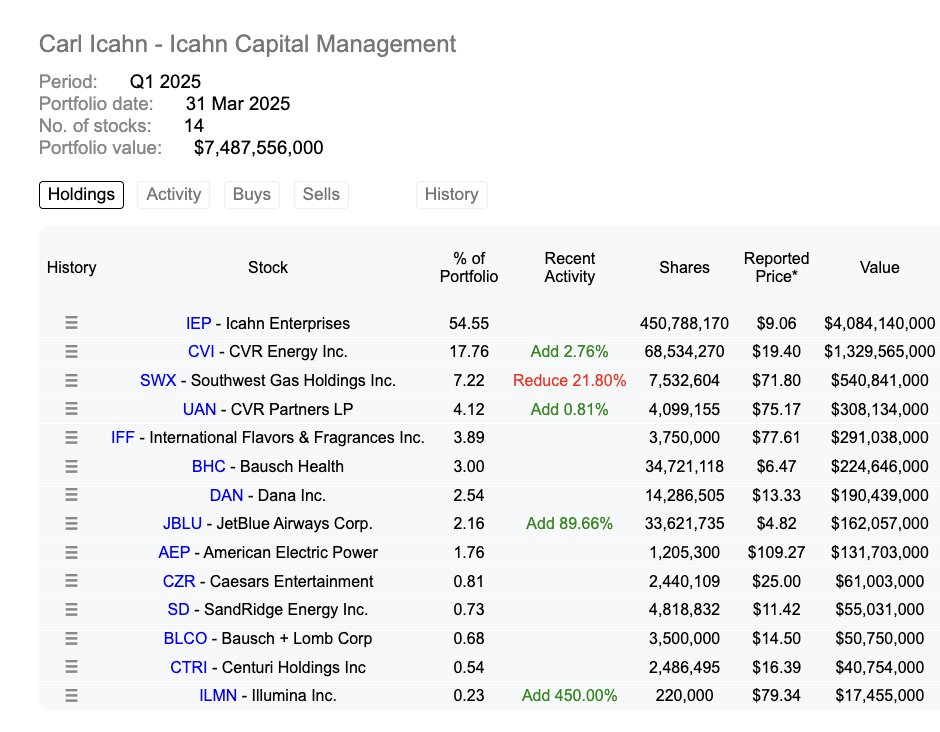
Task: Open the SWX Southwest Gas Holdings link
Action: point(267,380)
